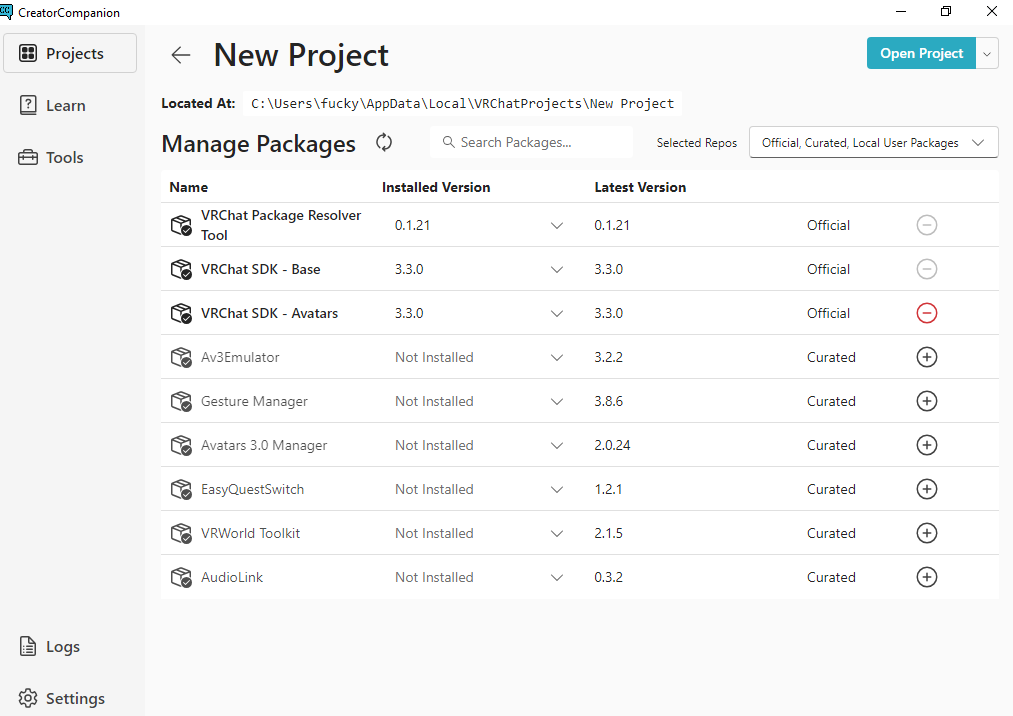Open version dropdown for Avatars 3.0 Manager
The image size is (1013, 716).
(x=556, y=445)
